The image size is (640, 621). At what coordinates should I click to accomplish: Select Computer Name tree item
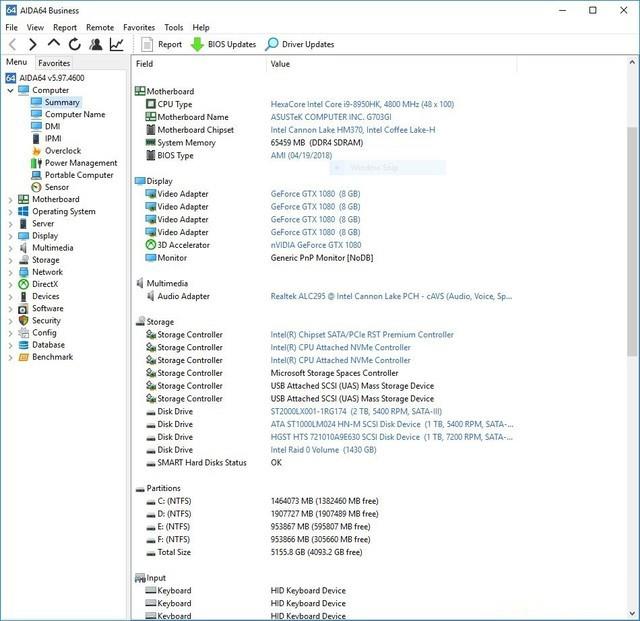75,114
